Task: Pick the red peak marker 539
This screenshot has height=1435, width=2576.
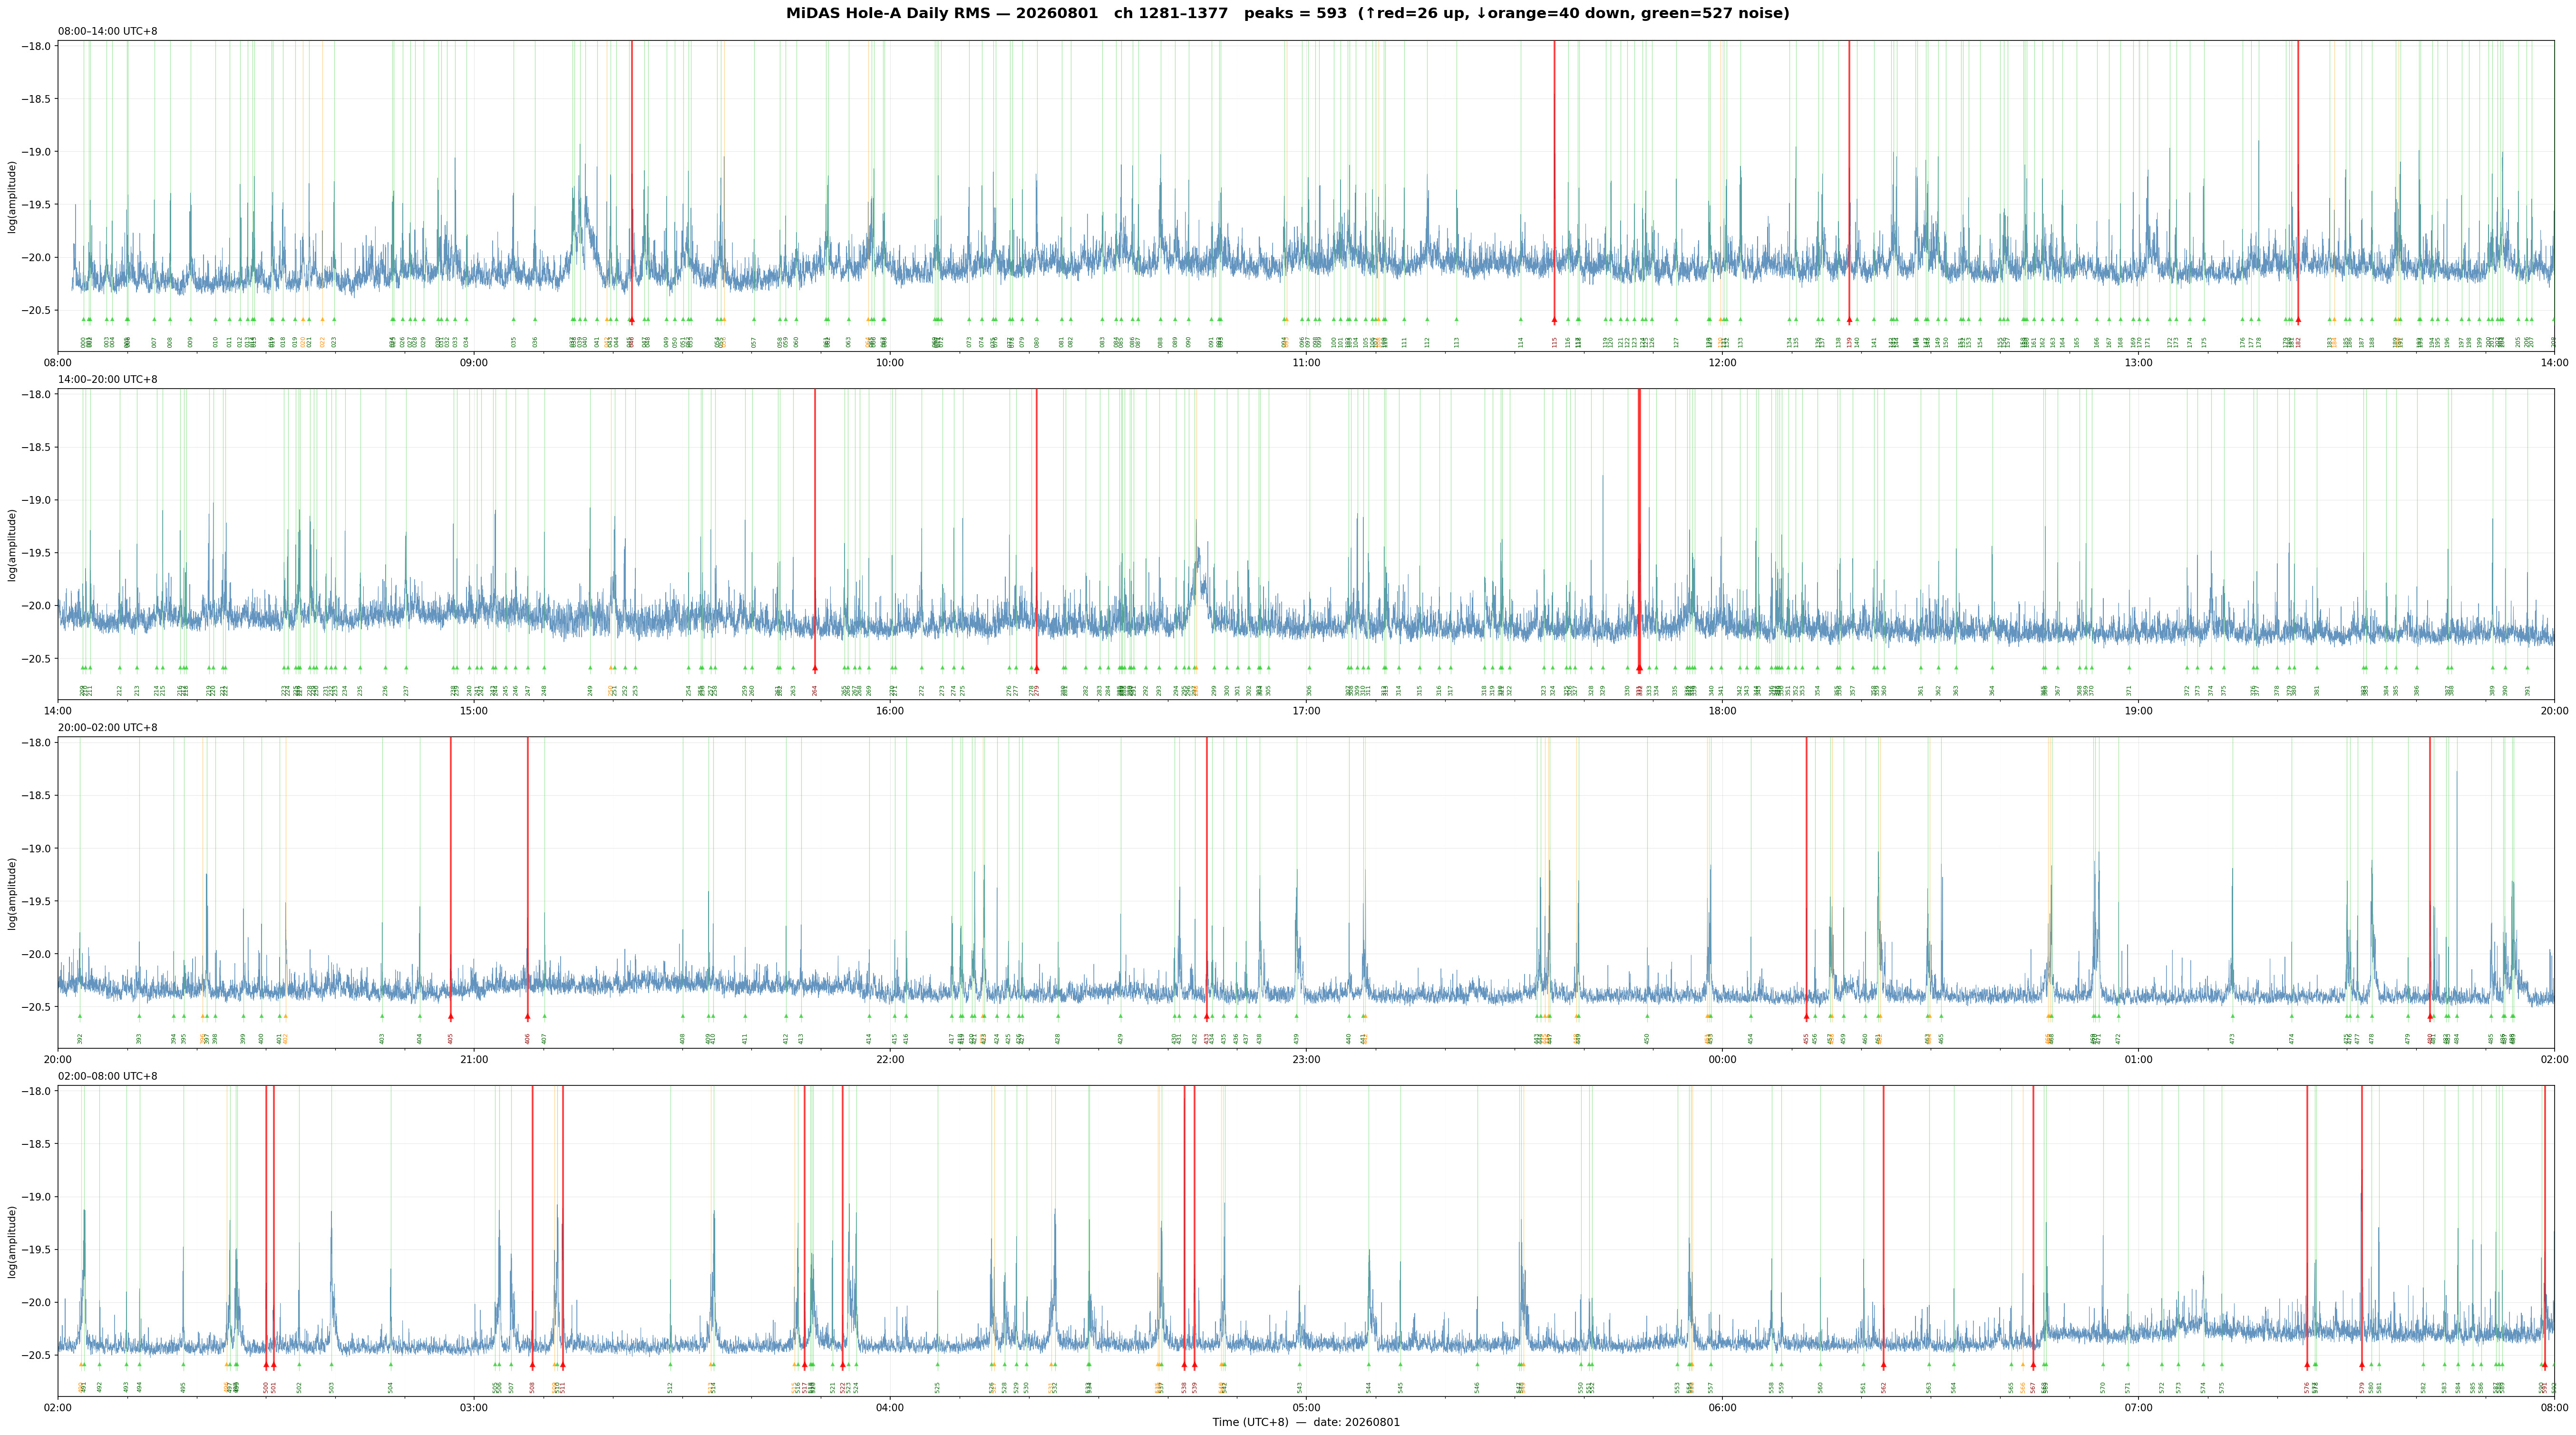Action: (1194, 1365)
